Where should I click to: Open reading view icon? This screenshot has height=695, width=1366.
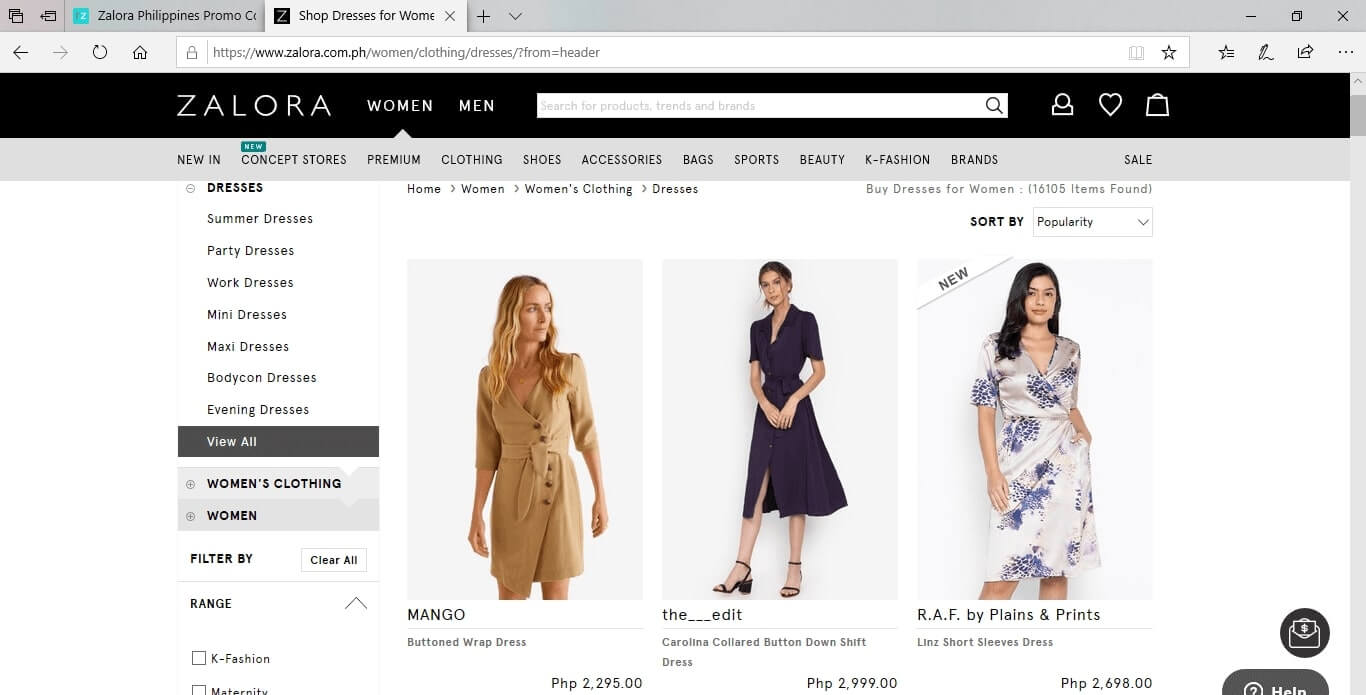click(1136, 52)
